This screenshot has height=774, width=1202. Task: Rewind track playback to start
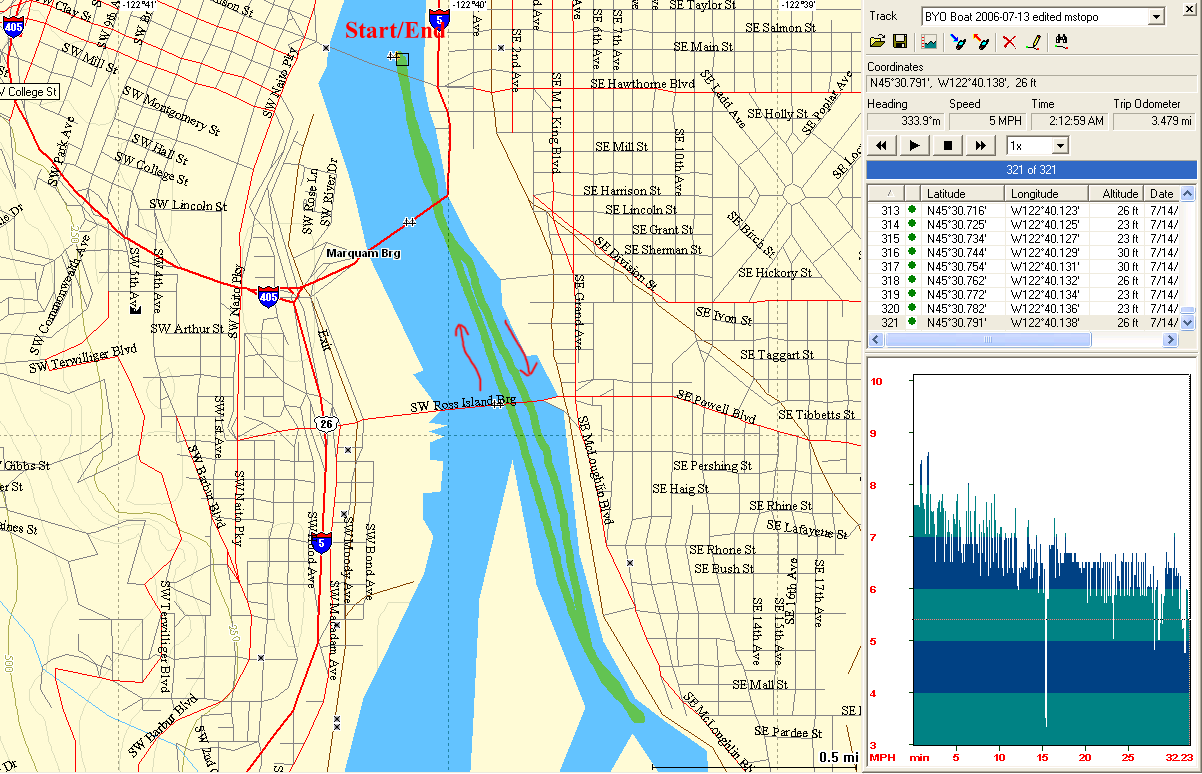tap(882, 146)
